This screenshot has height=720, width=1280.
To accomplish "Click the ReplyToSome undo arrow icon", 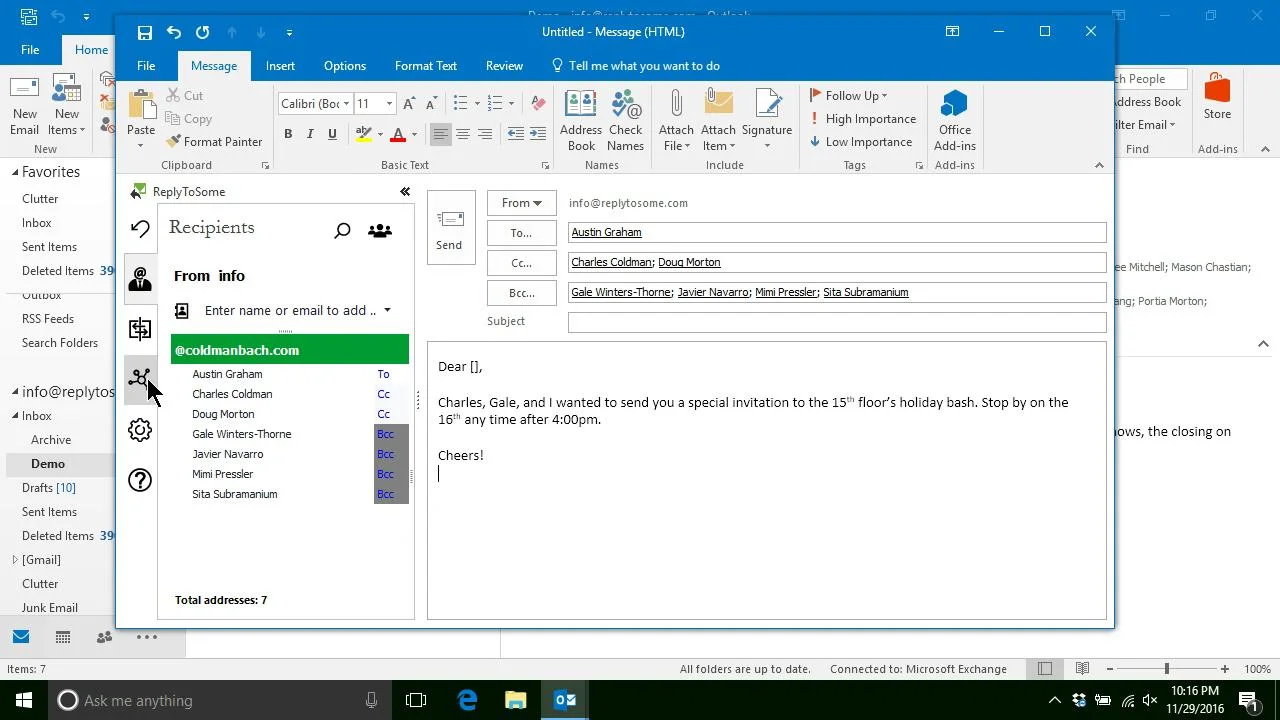I will 140,229.
